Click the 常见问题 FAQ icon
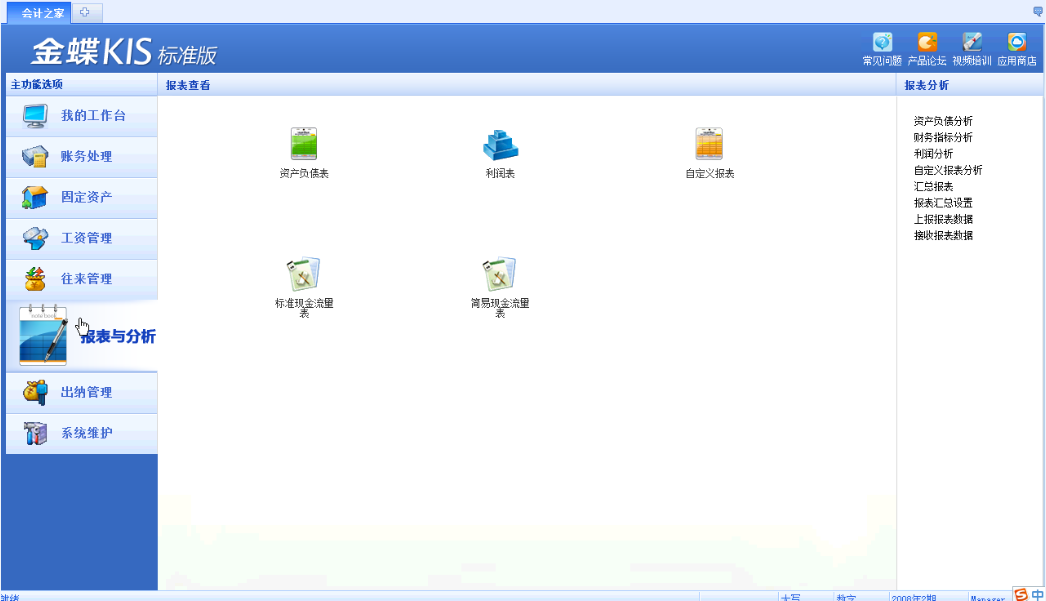 [x=882, y=42]
